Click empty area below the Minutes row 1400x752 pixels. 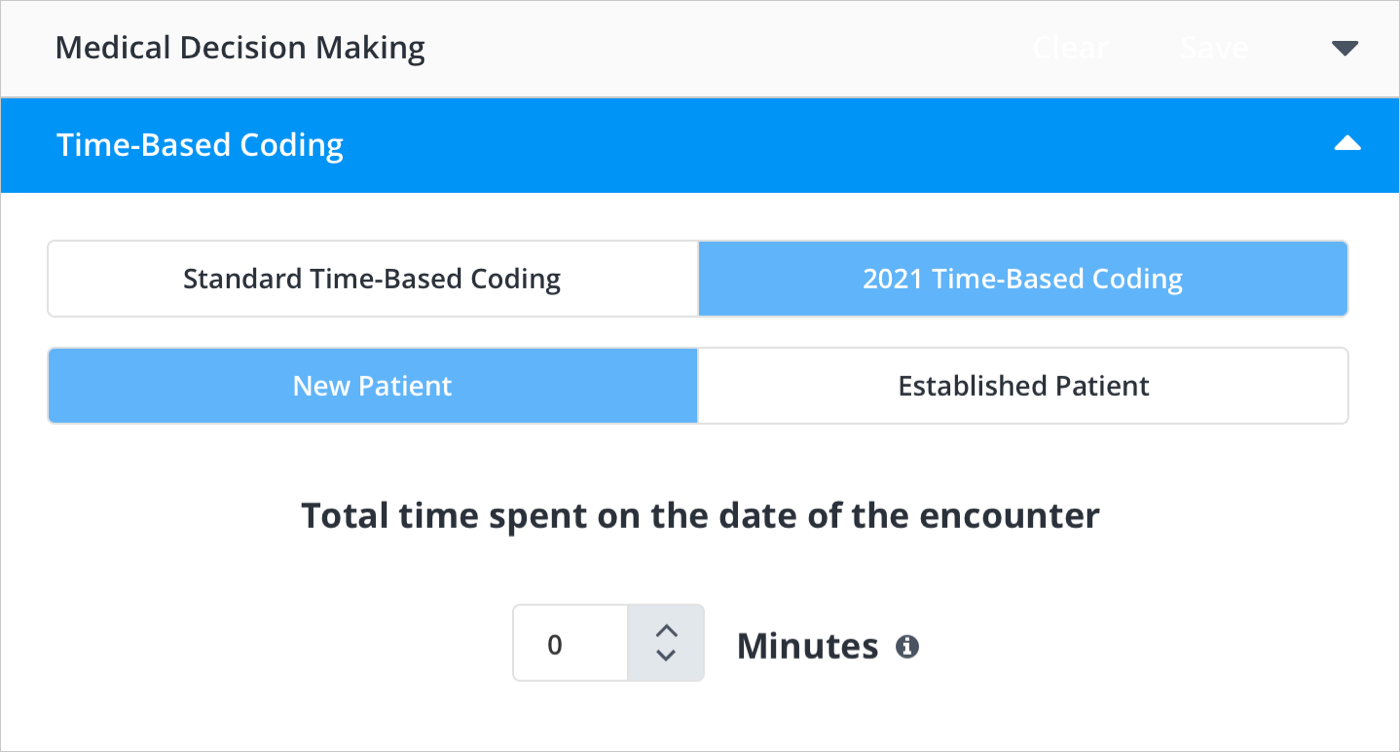coord(700,718)
